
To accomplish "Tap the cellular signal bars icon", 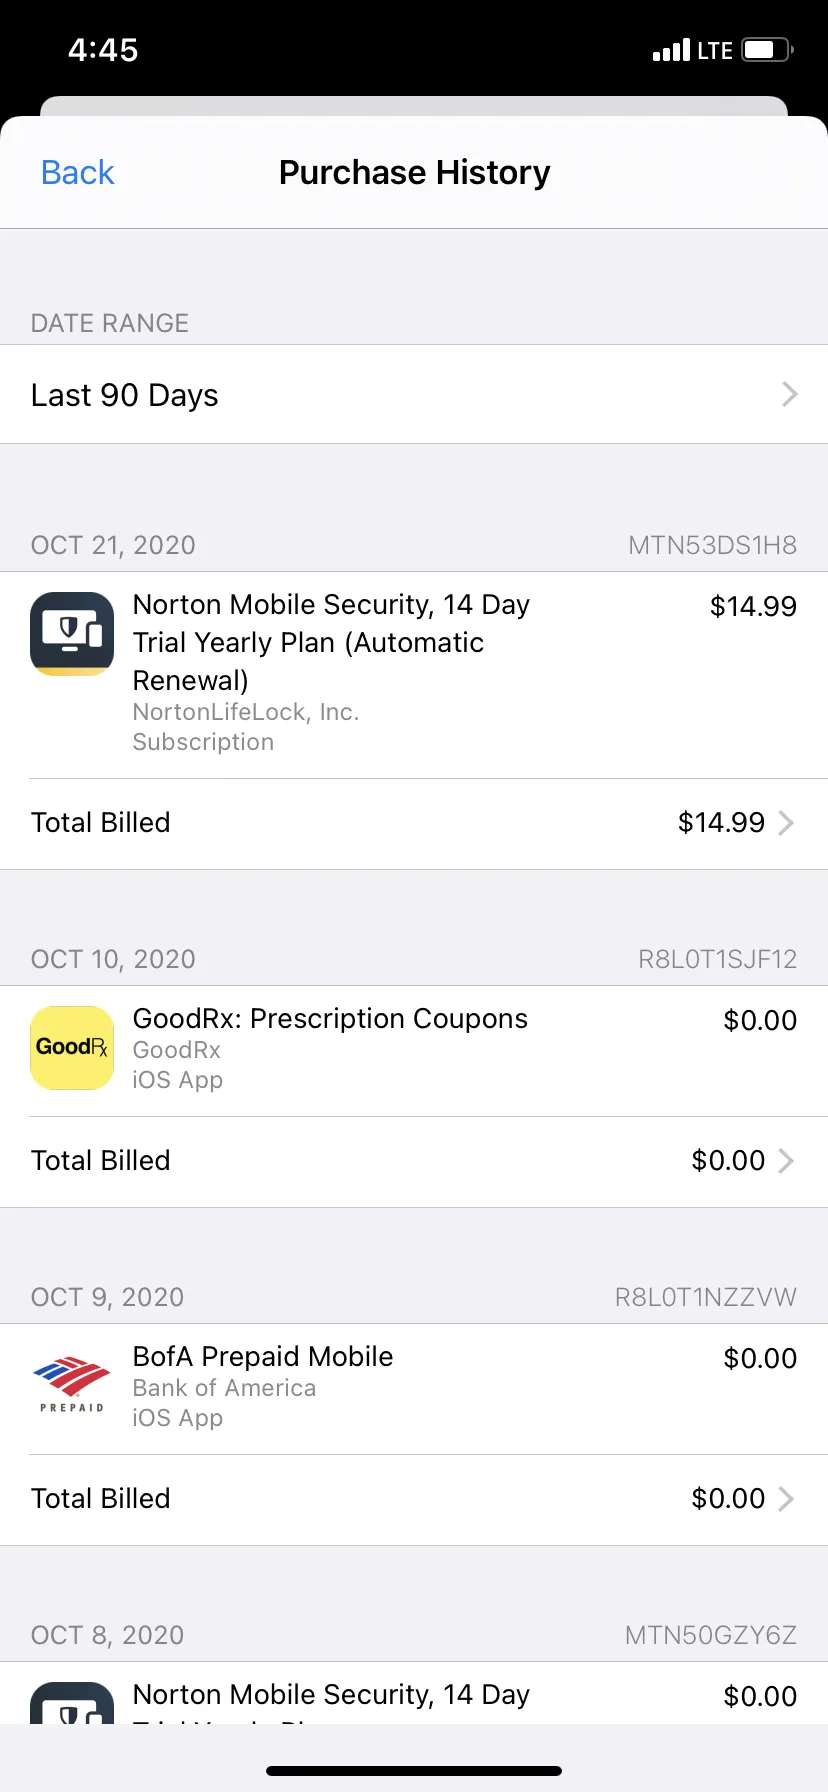I will [x=671, y=50].
